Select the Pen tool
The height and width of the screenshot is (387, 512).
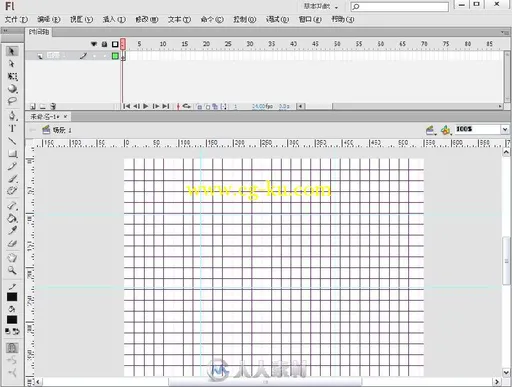(x=12, y=116)
